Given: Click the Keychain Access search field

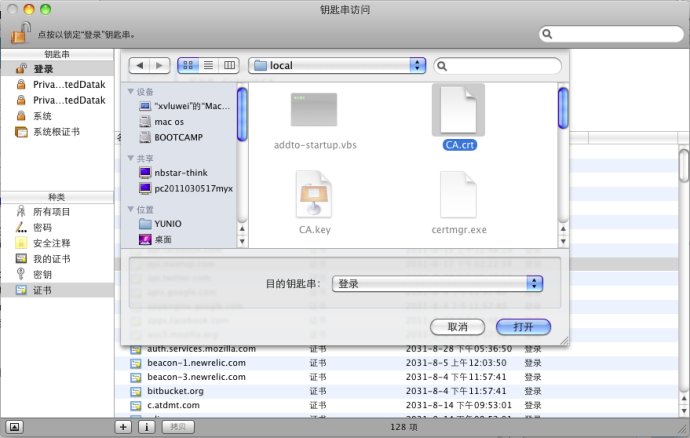Looking at the screenshot, I should click(x=611, y=34).
